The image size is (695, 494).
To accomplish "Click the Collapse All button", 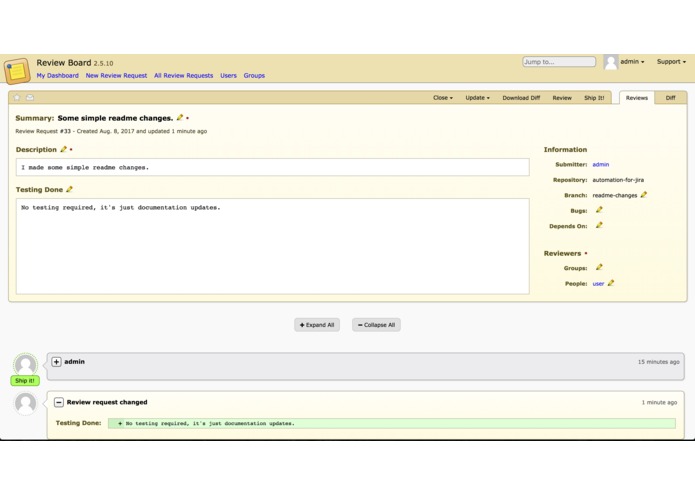I will [376, 325].
